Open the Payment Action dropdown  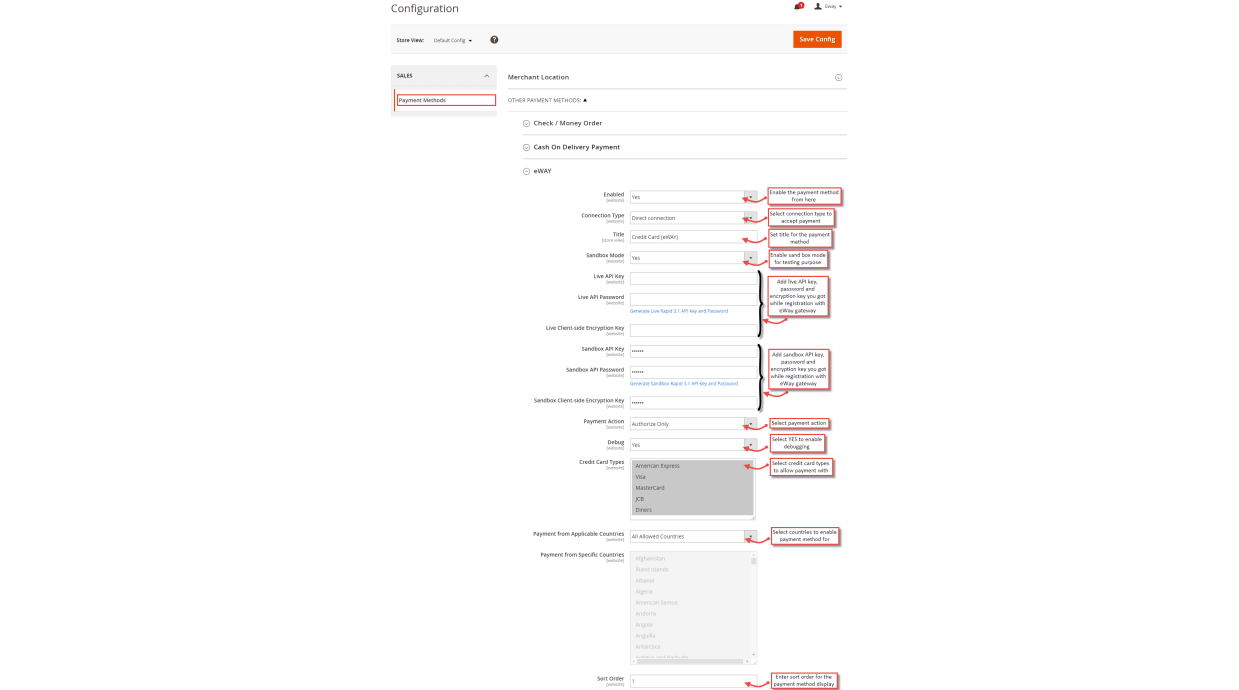(x=693, y=424)
